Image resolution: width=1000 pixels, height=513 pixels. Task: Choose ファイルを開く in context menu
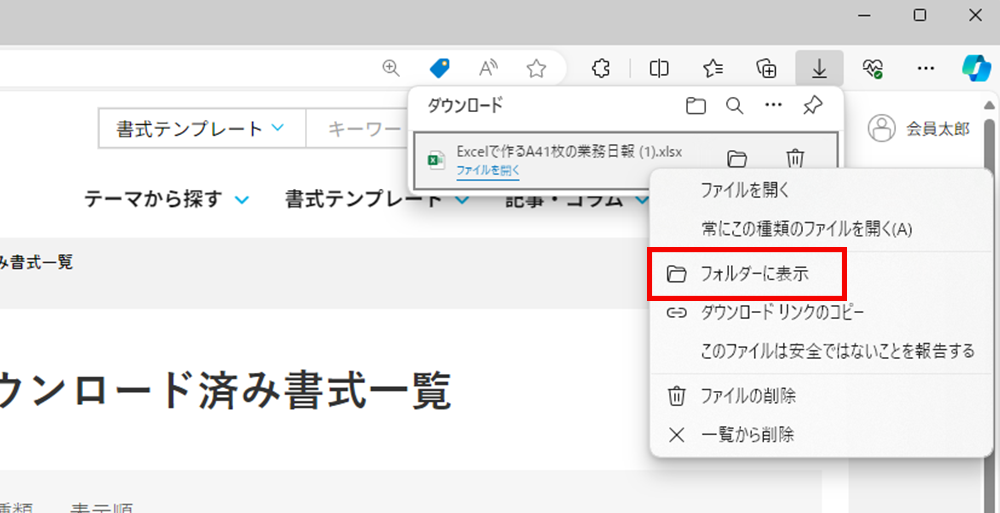point(821,190)
